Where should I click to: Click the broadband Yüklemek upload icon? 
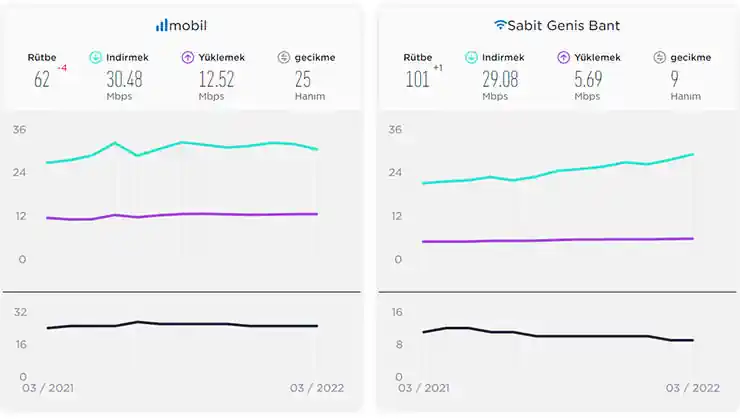coord(563,58)
